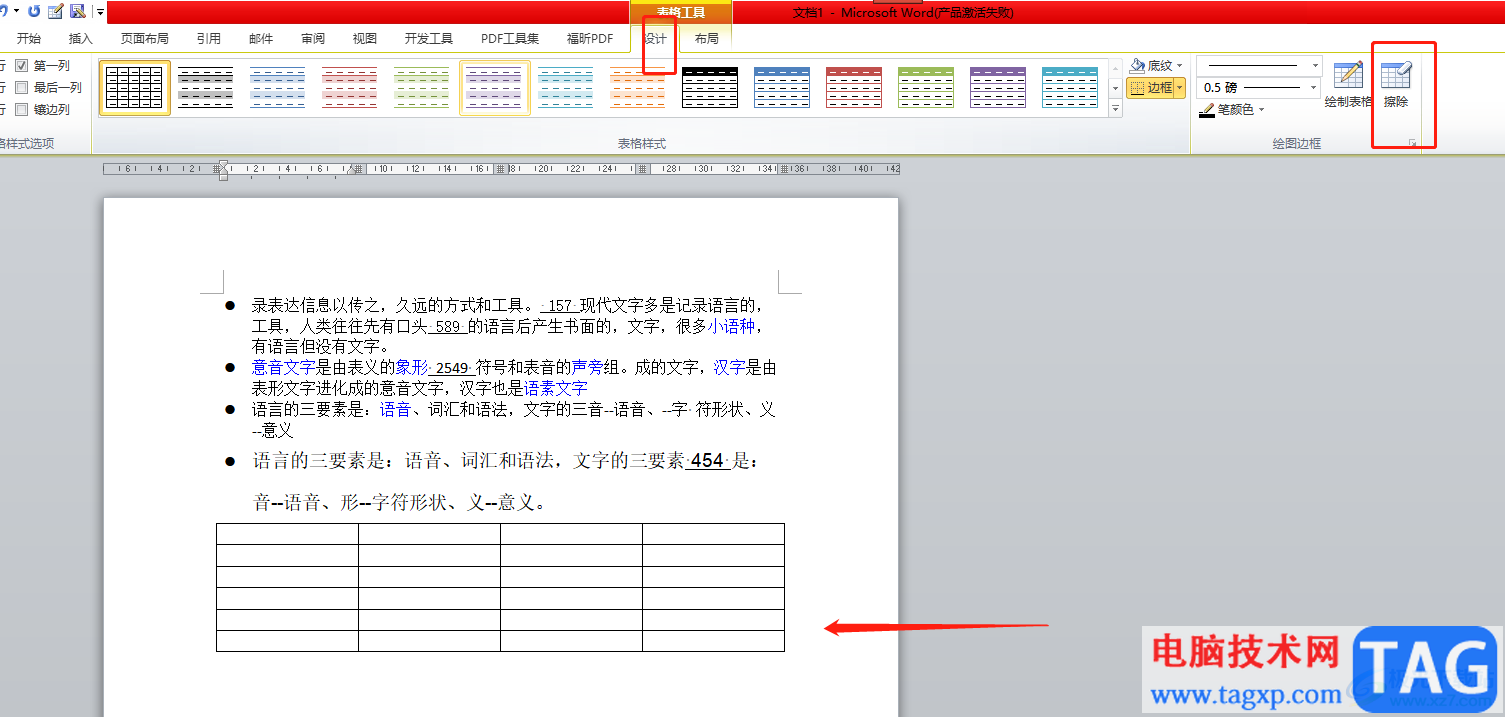
Task: Open the 审阅 (Review) tab
Action: pos(313,39)
